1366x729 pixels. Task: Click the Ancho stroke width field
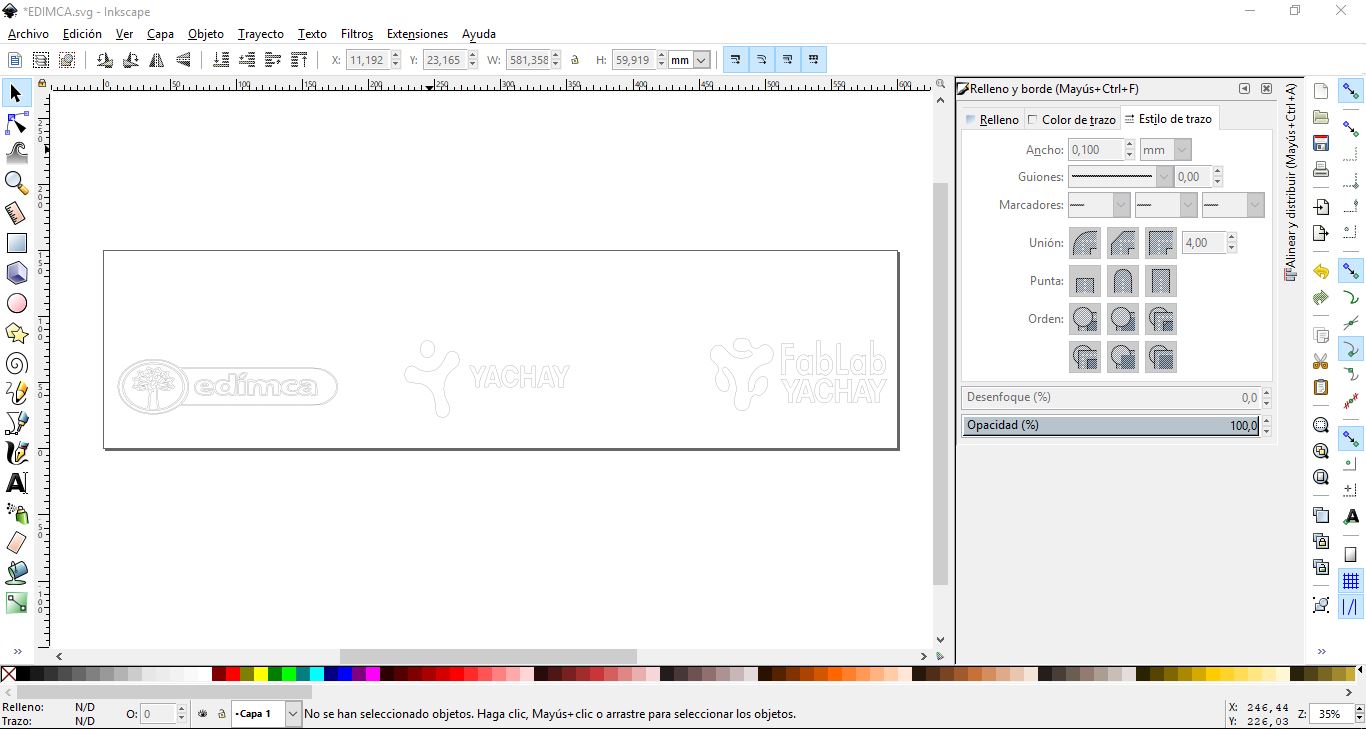click(x=1095, y=150)
